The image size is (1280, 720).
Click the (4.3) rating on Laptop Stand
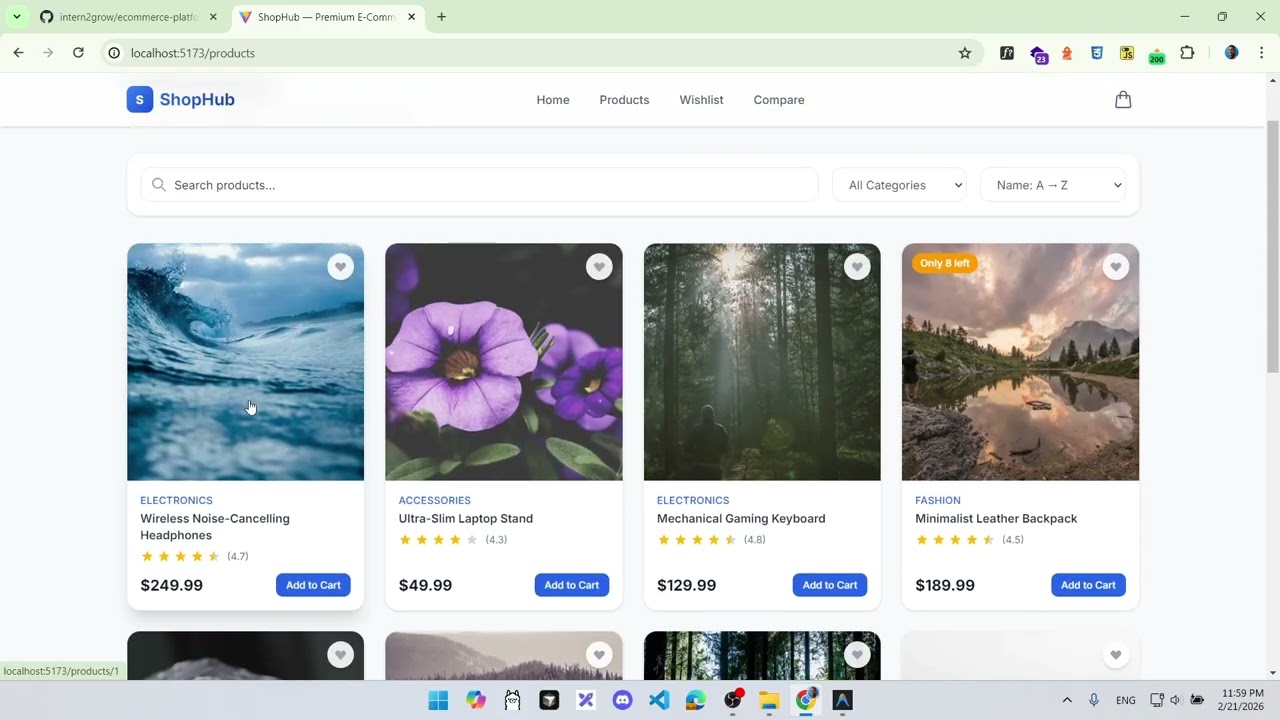pos(496,540)
